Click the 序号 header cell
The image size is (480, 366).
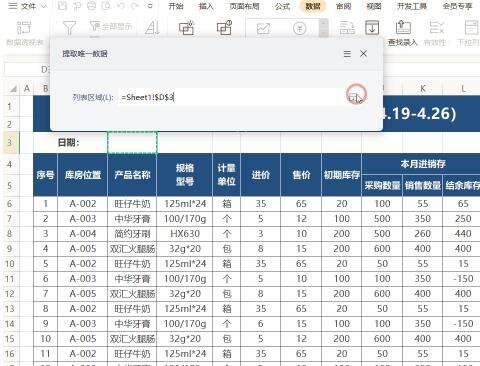pos(45,175)
